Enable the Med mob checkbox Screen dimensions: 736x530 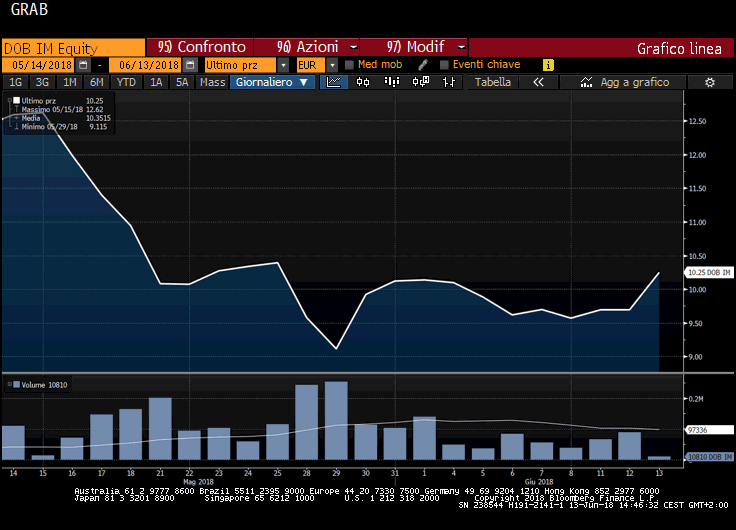[349, 65]
